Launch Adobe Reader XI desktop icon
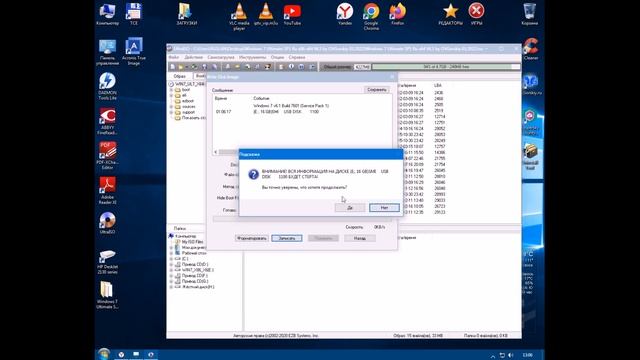This screenshot has width=640, height=360. [107, 191]
